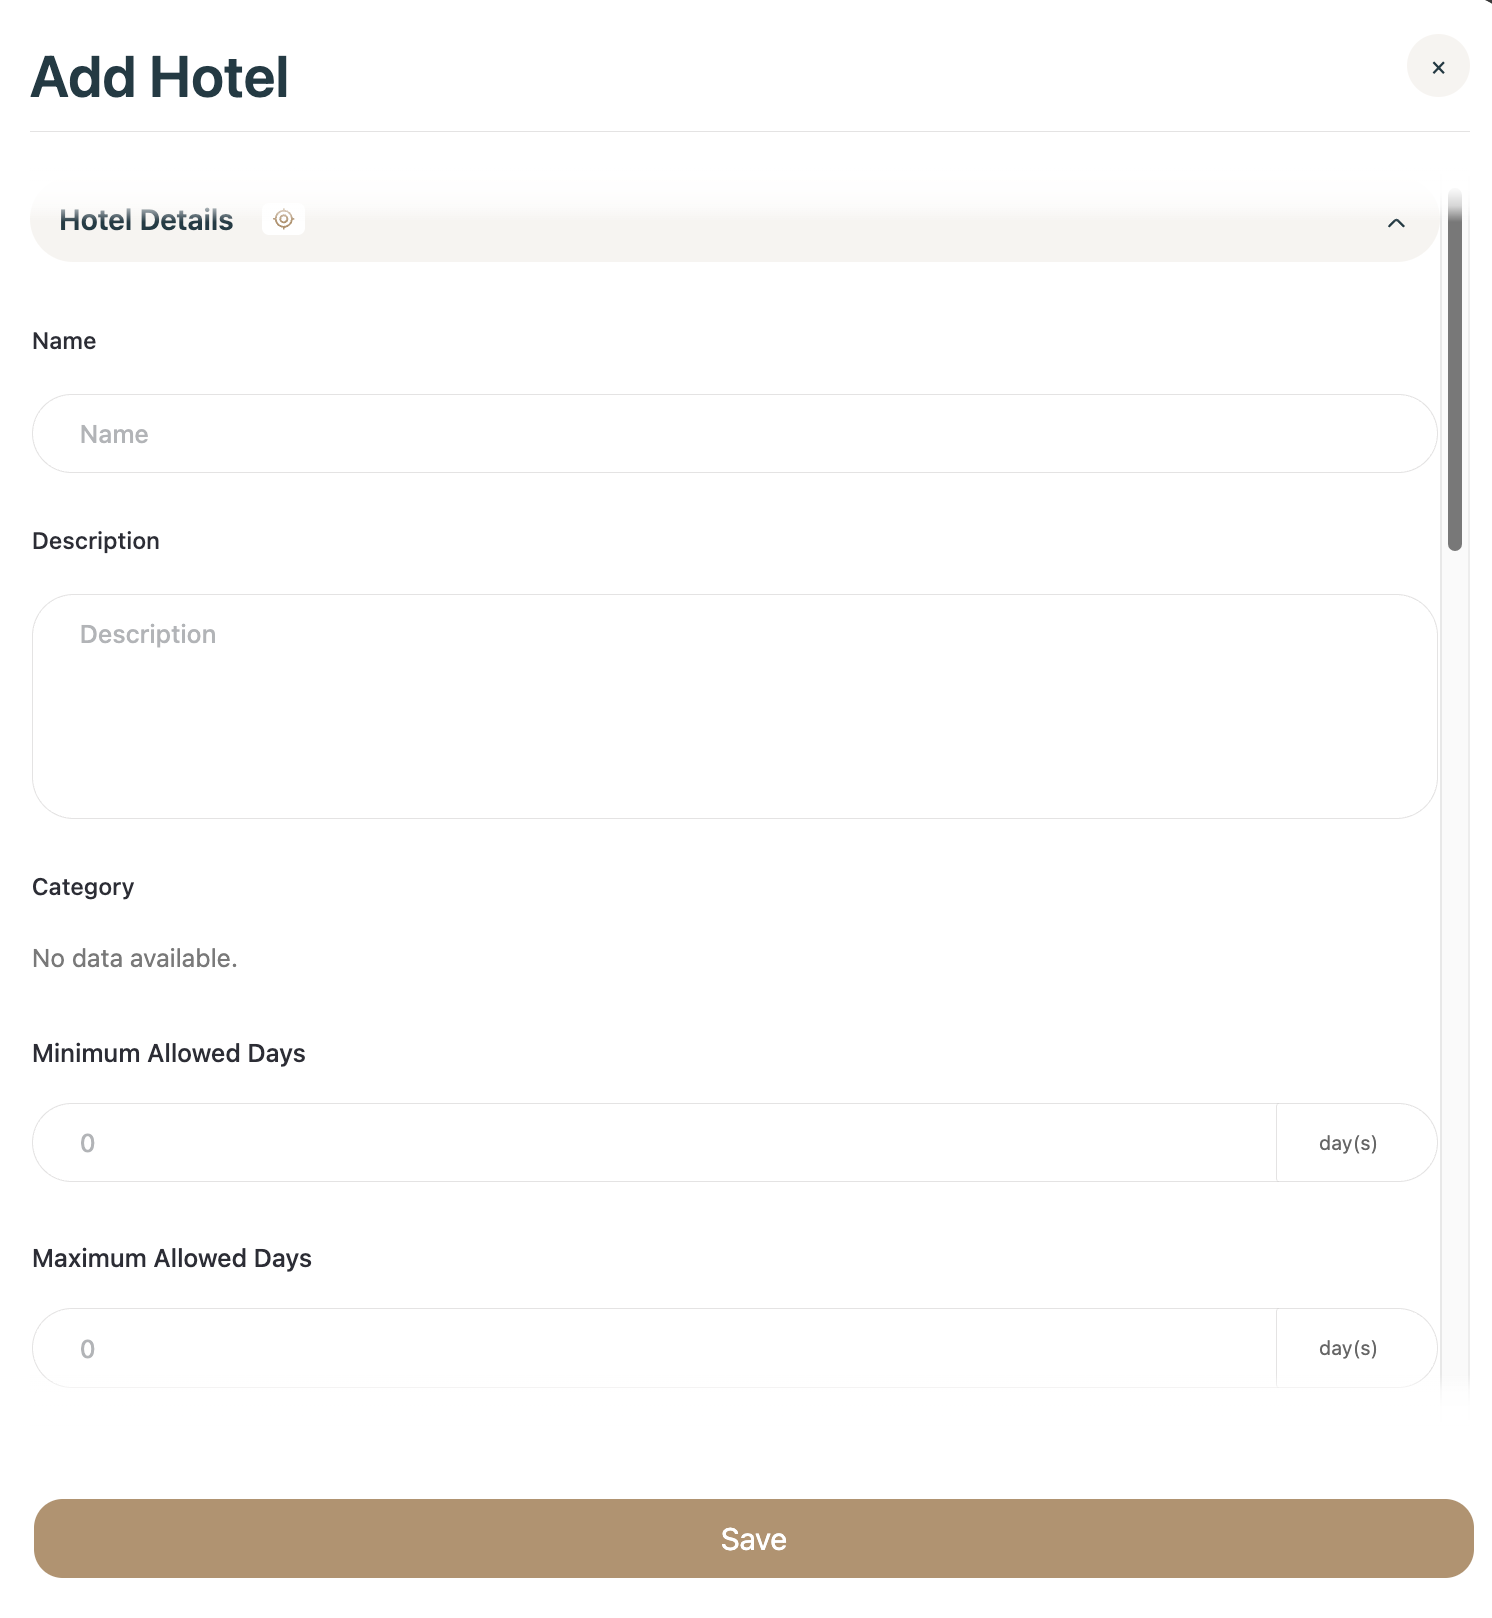Click the day(s) suffix on Minimum Allowed Days
The image size is (1492, 1618).
pos(1348,1143)
